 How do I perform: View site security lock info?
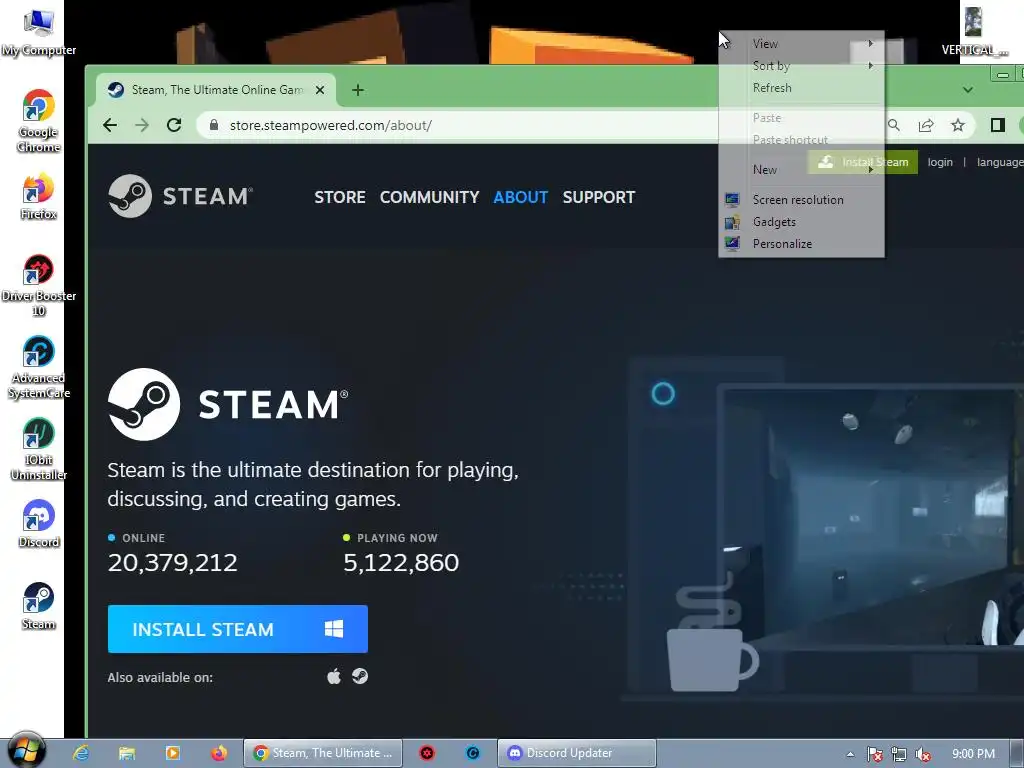click(214, 125)
